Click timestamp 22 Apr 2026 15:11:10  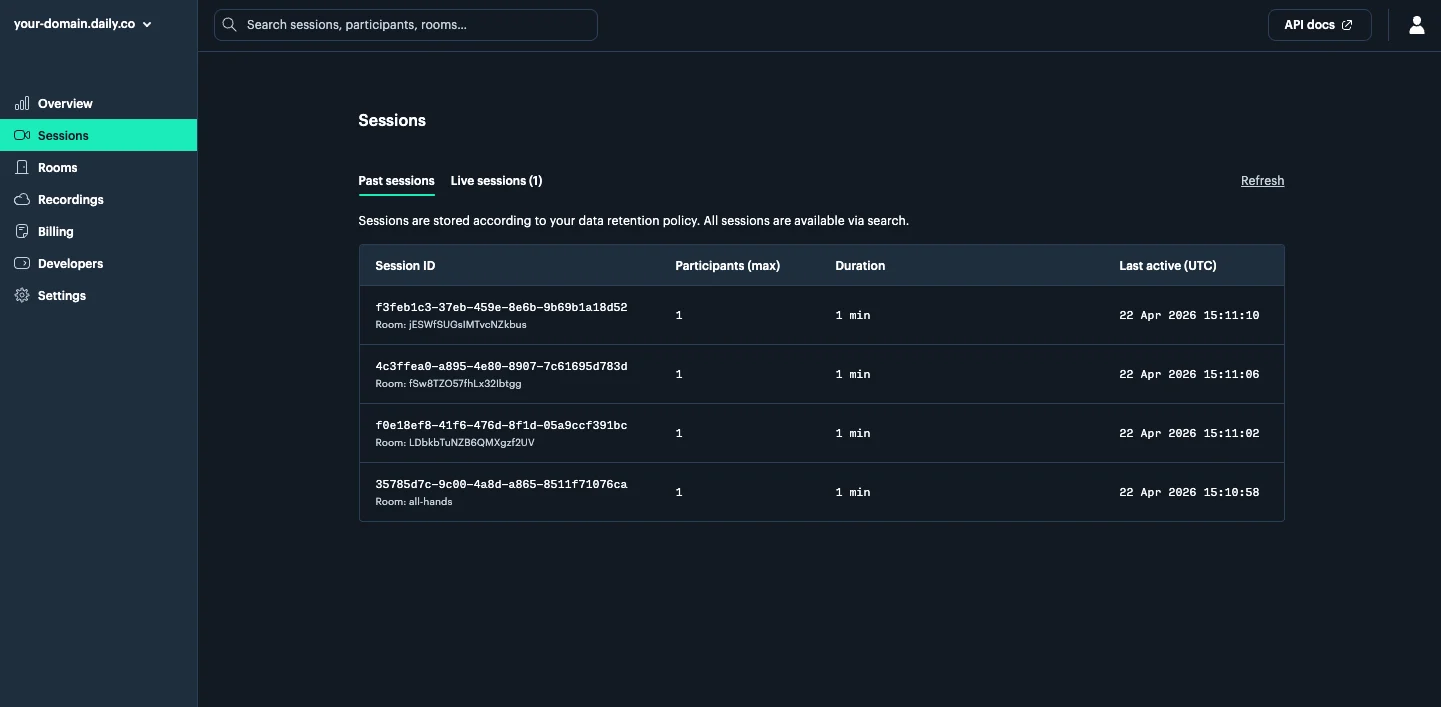click(x=1189, y=316)
